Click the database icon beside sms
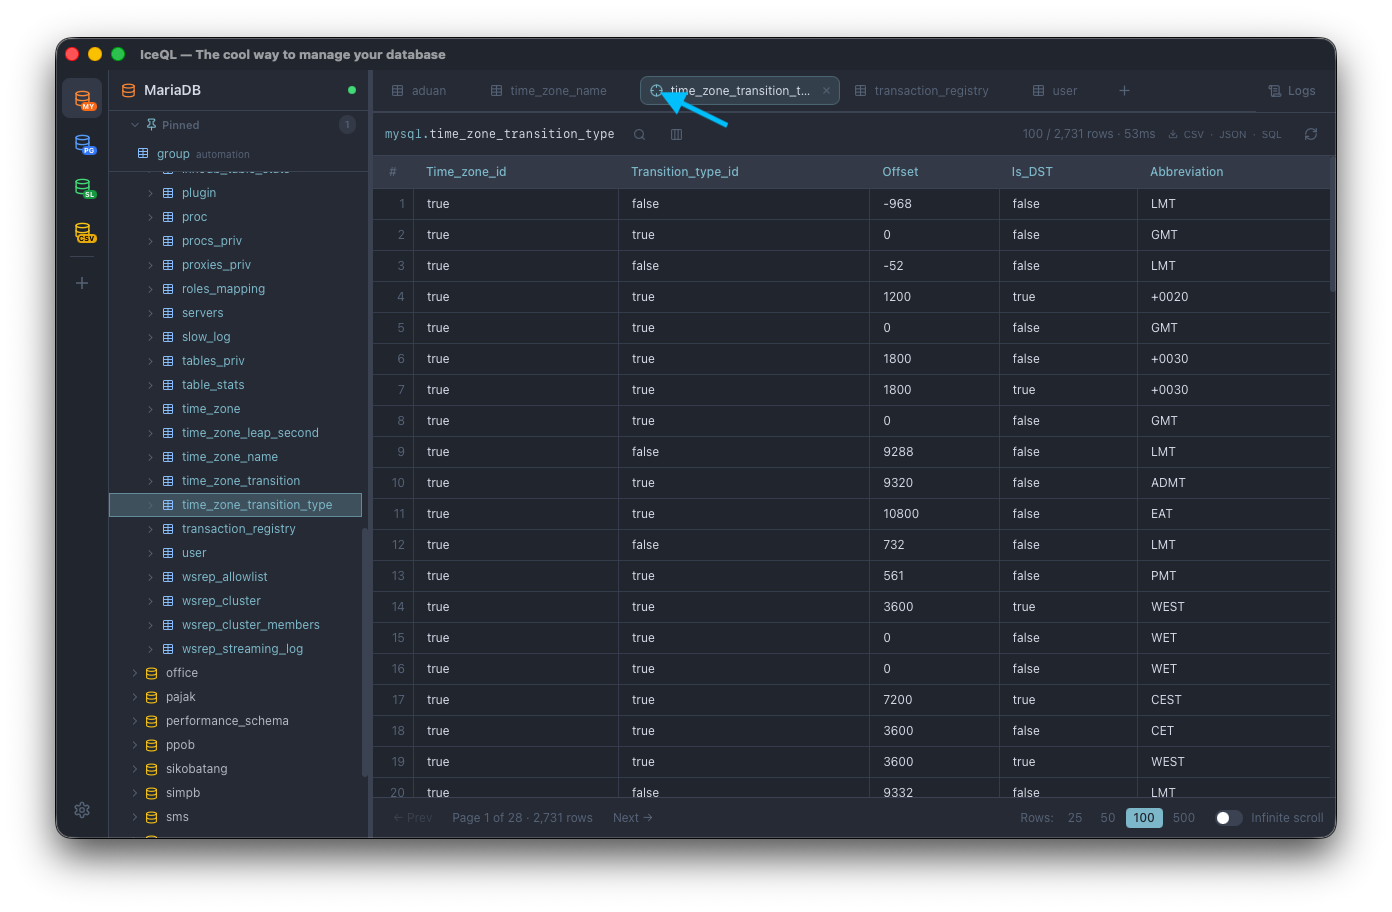This screenshot has height=912, width=1392. (x=152, y=817)
